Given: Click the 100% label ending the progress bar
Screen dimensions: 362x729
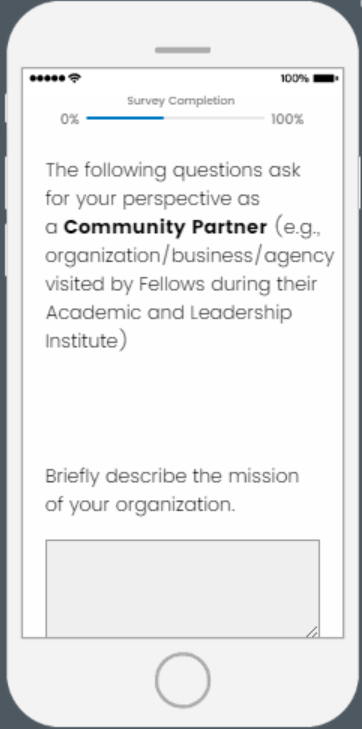Looking at the screenshot, I should tap(287, 119).
